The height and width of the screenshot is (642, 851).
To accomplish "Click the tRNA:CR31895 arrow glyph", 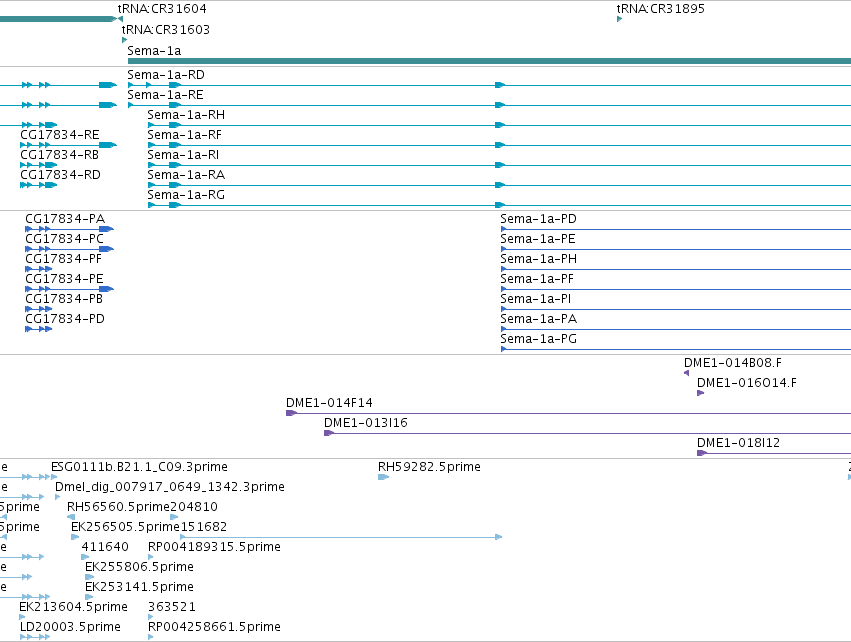I will pos(619,19).
